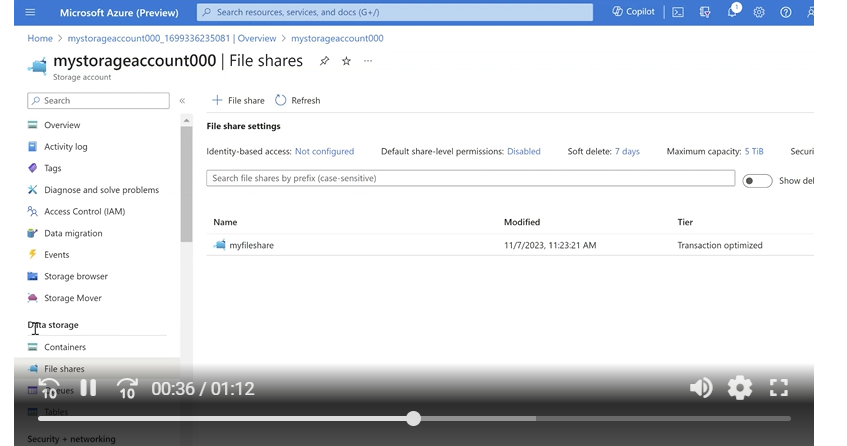847x446 pixels.
Task: Click the mystorageaccount000 breadcrumb
Action: tap(337, 38)
